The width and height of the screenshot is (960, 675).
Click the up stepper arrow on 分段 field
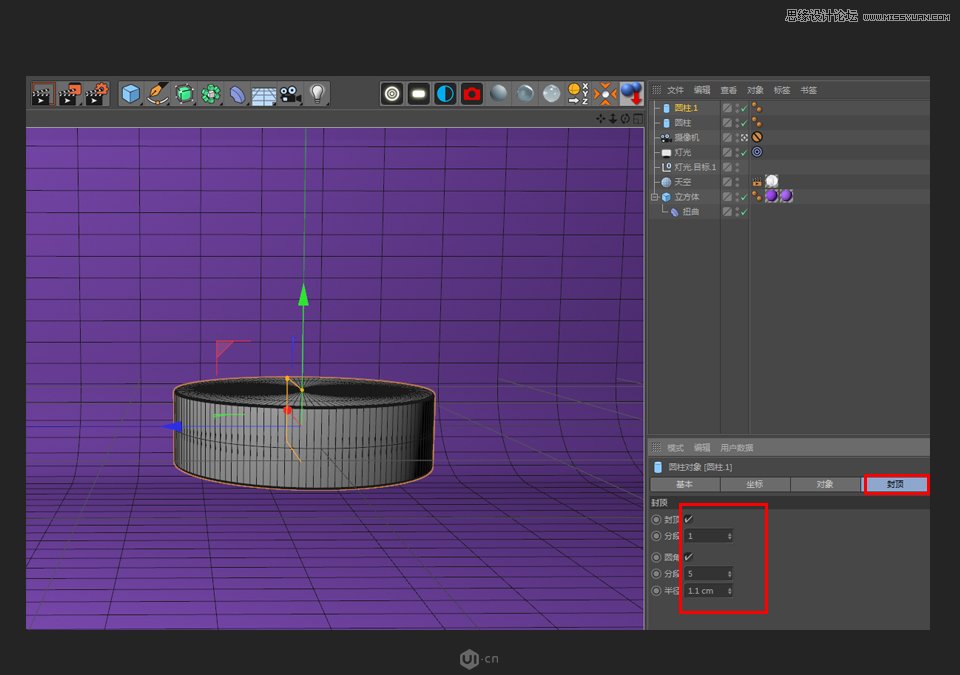729,532
